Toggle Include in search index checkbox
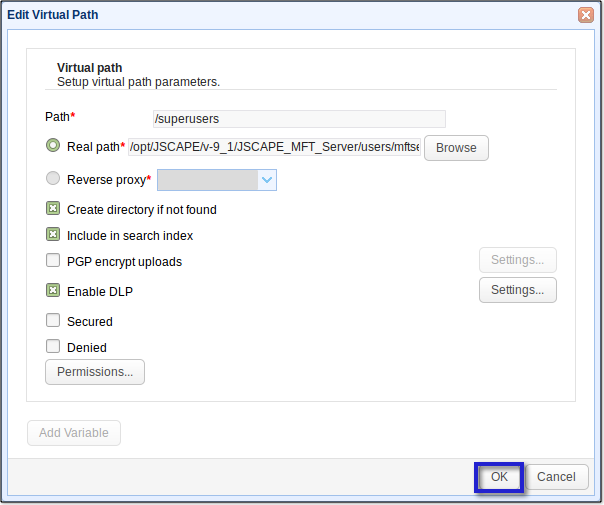The width and height of the screenshot is (604, 505). tap(53, 235)
